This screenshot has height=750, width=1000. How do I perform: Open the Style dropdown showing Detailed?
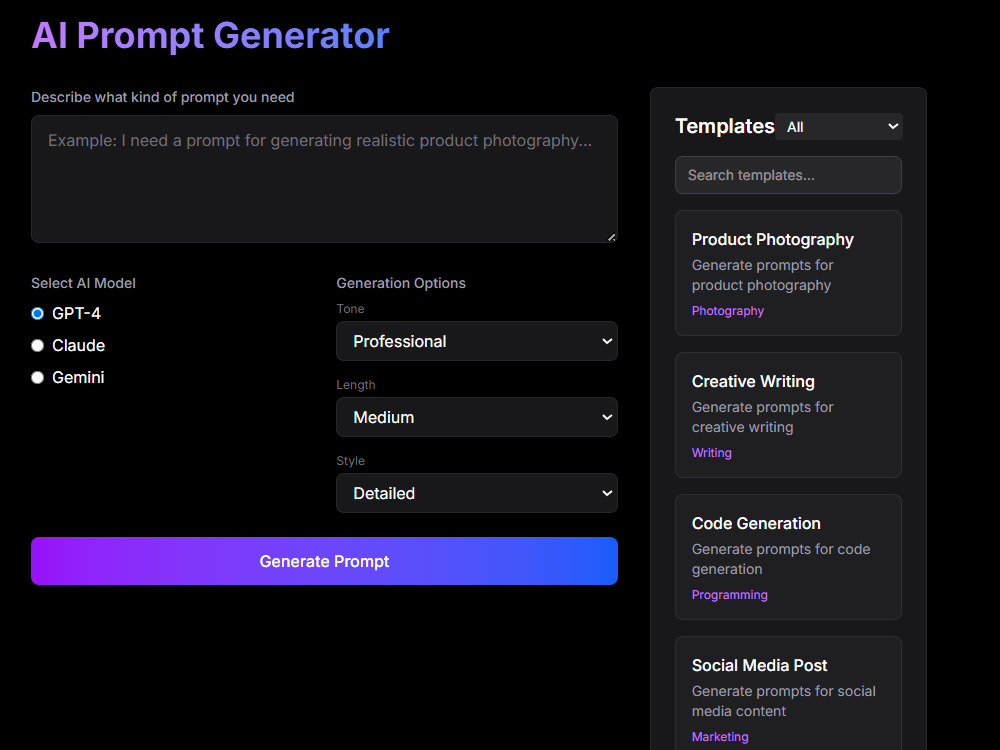(476, 493)
